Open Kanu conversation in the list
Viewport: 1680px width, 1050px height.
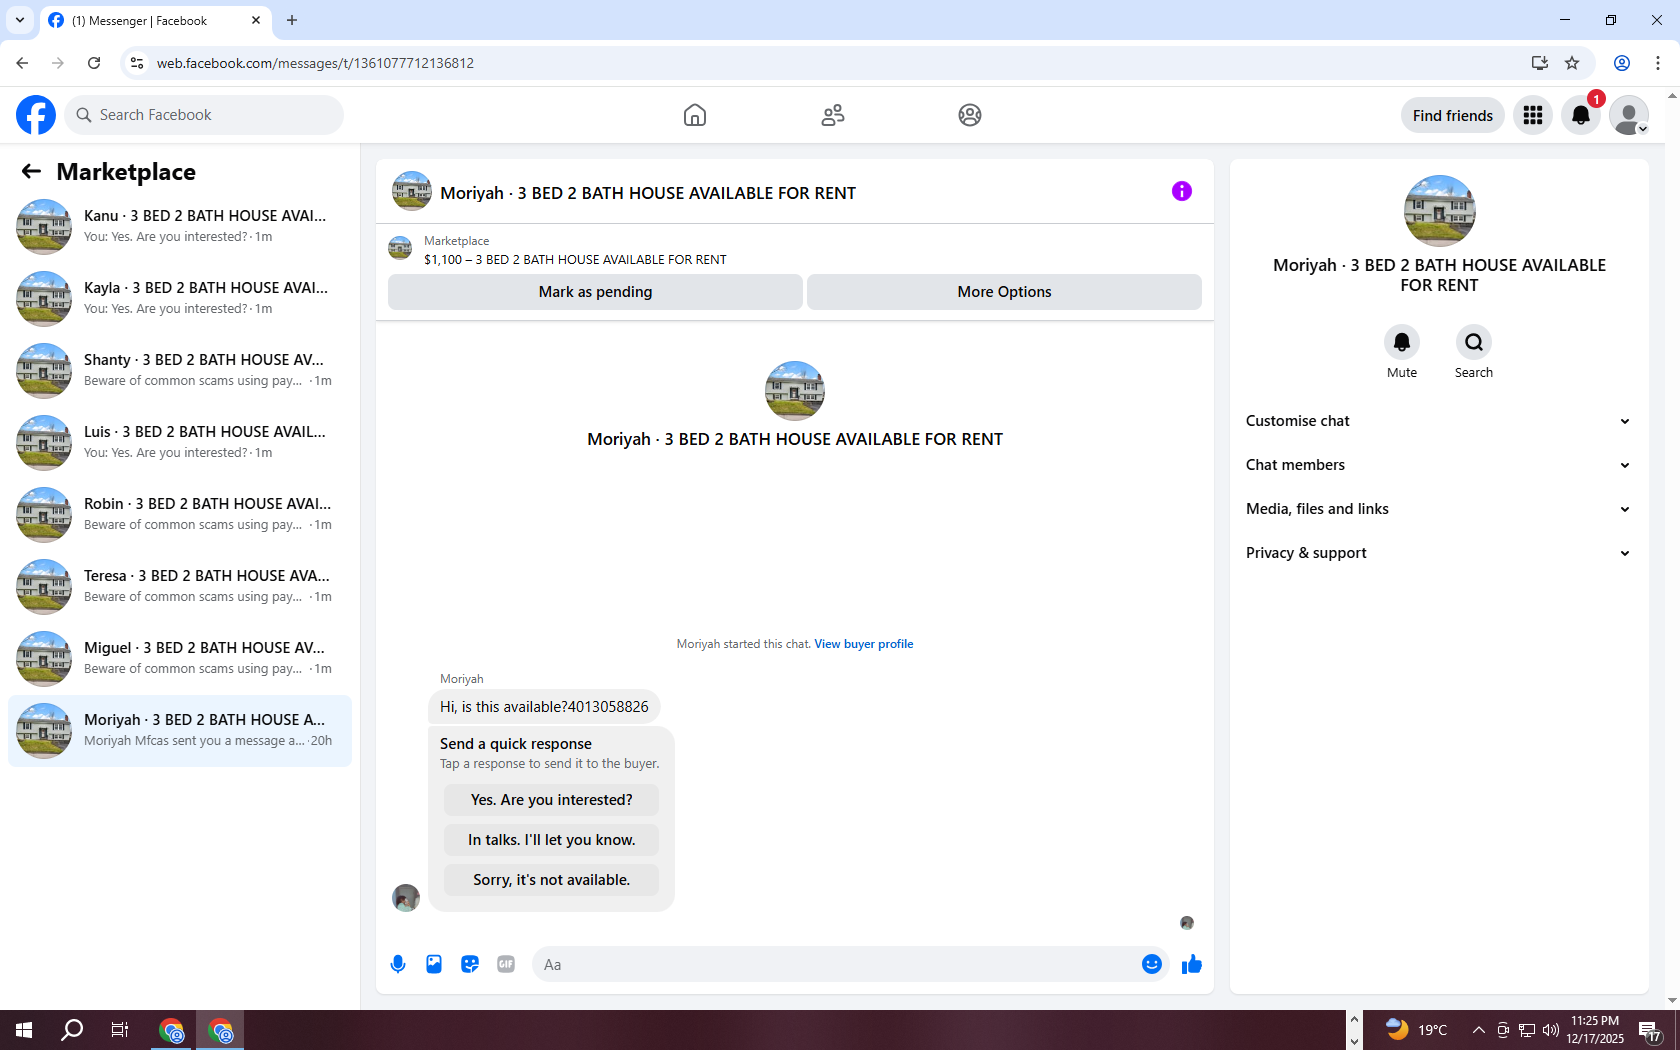180,227
